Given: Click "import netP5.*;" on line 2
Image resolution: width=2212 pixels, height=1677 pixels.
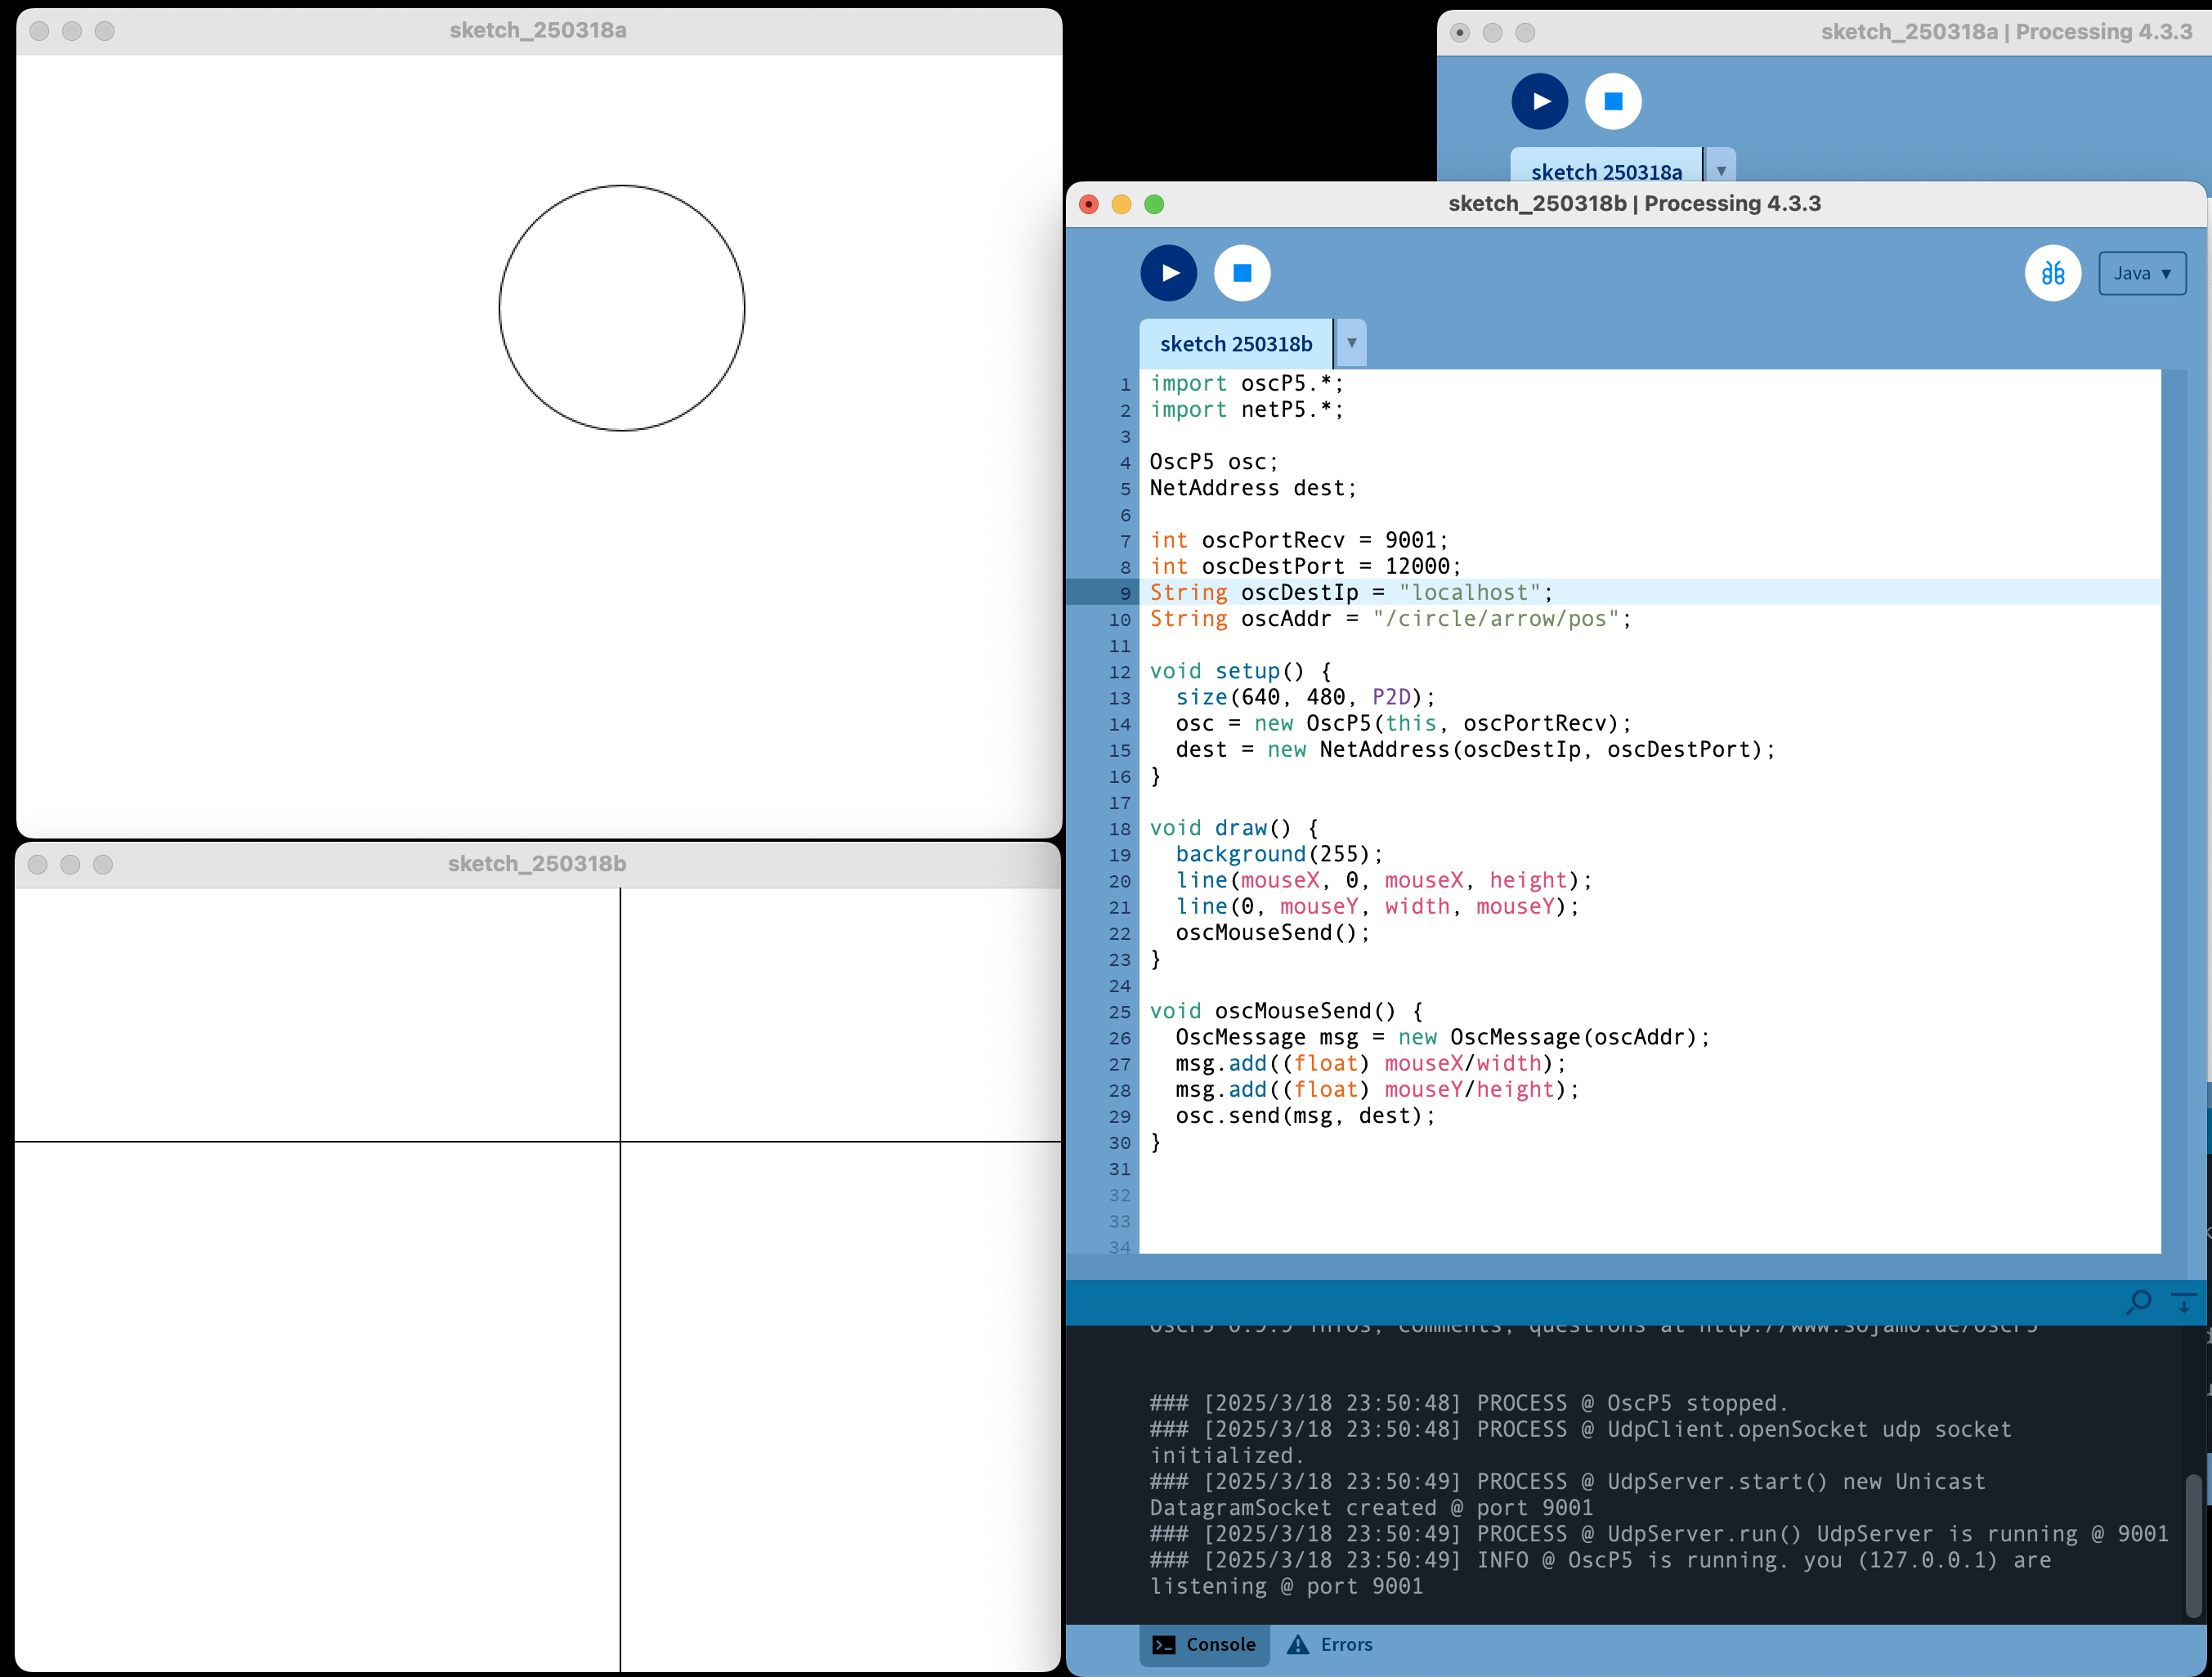Looking at the screenshot, I should click(x=1246, y=409).
